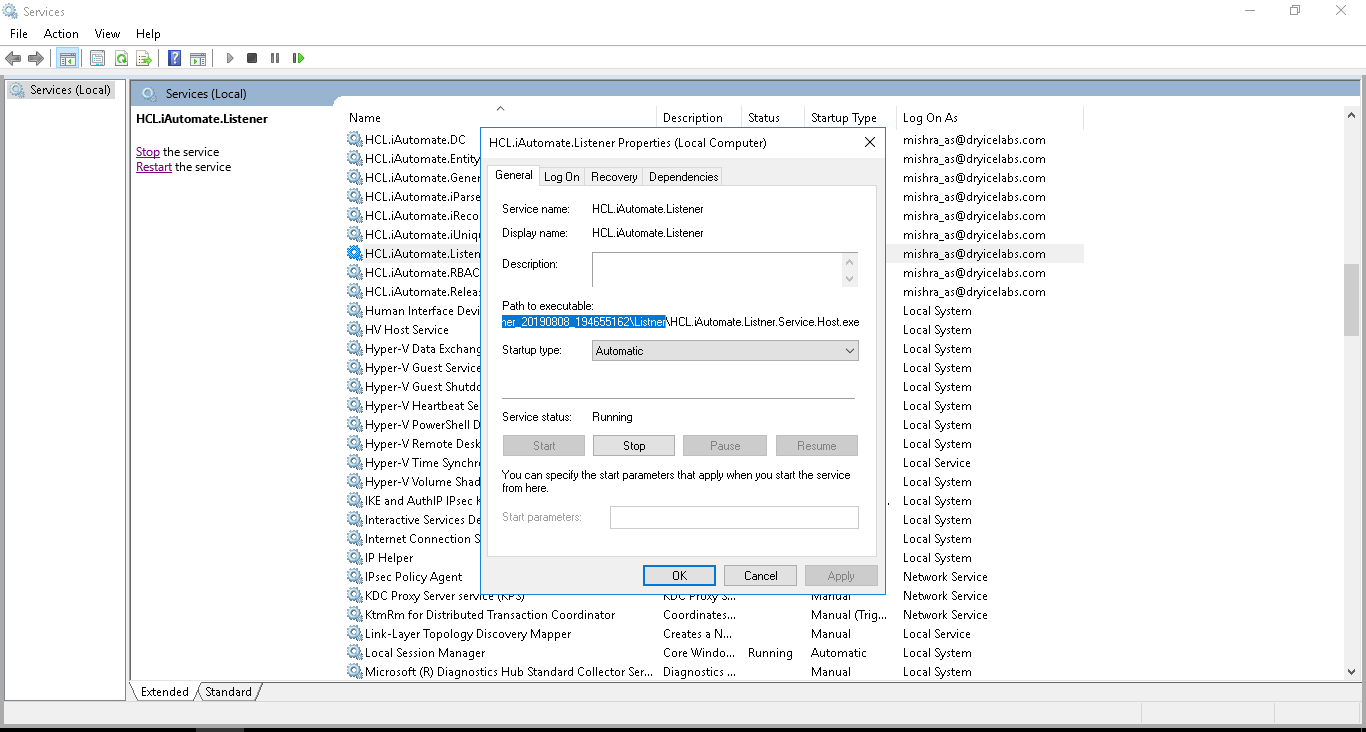Viewport: 1366px width, 732px height.
Task: Select the IPsec Policy Agent service row
Action: click(413, 577)
